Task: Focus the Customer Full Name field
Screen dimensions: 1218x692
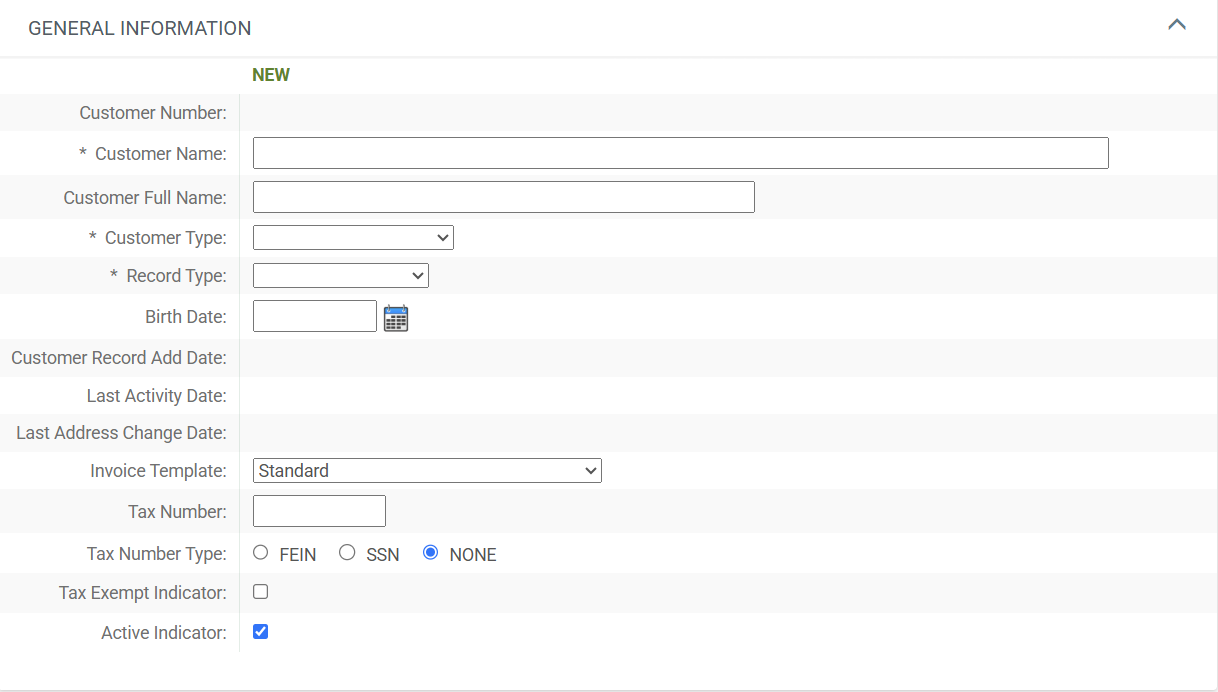Action: click(x=504, y=196)
